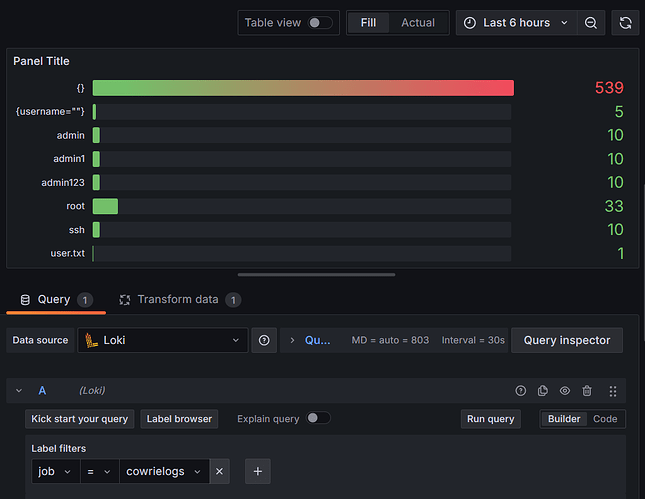Delete query A with the trash icon
This screenshot has width=645, height=499.
pos(587,391)
